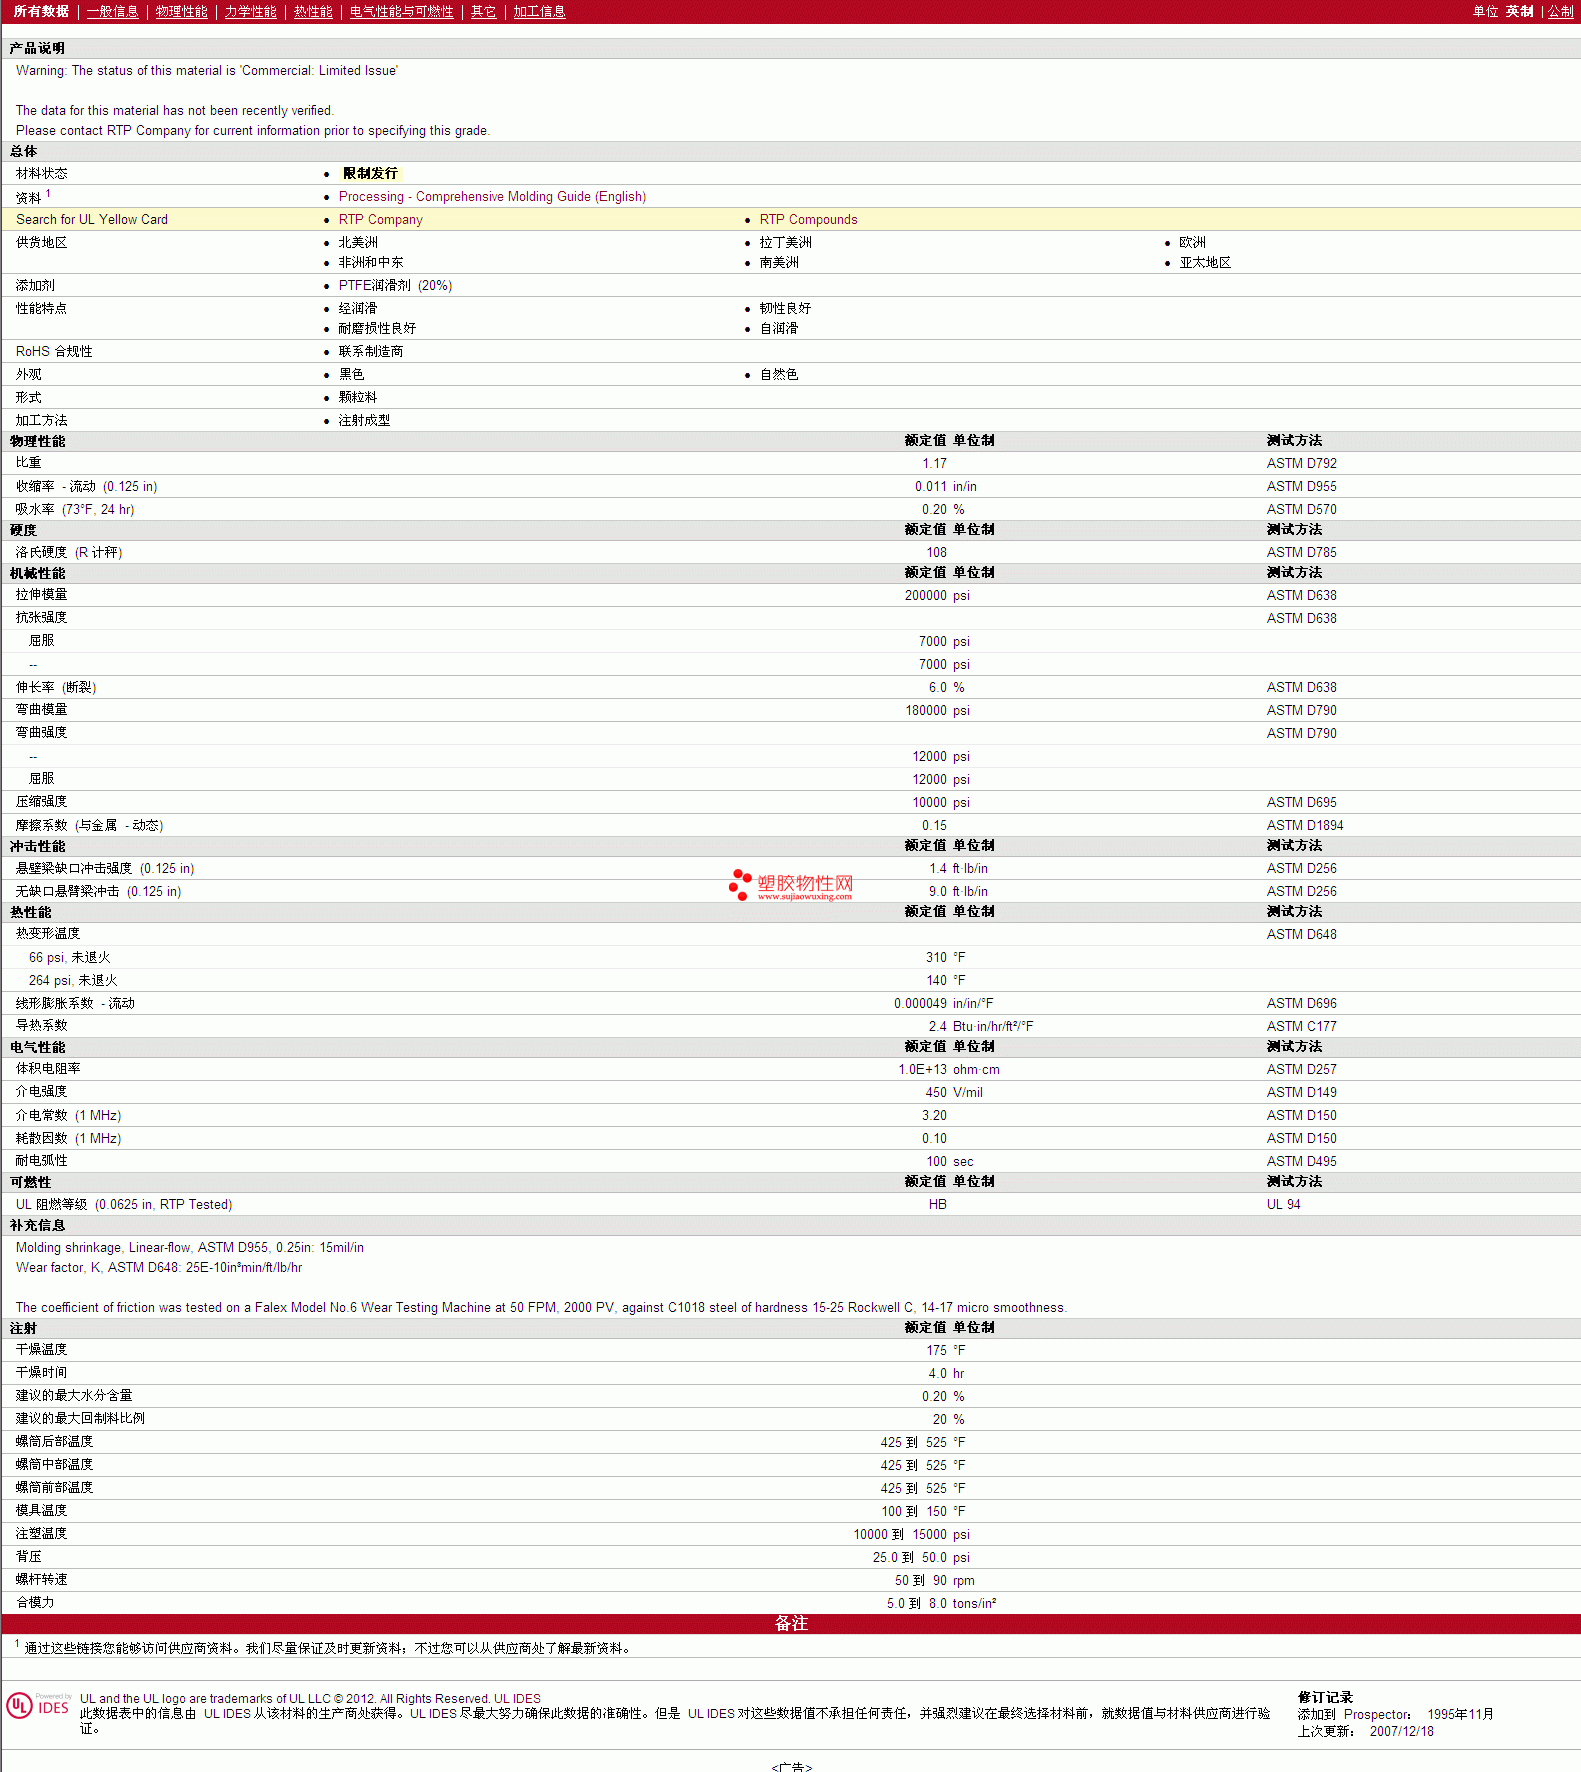
Task: Select ASTM D792 test method
Action: pos(1301,464)
